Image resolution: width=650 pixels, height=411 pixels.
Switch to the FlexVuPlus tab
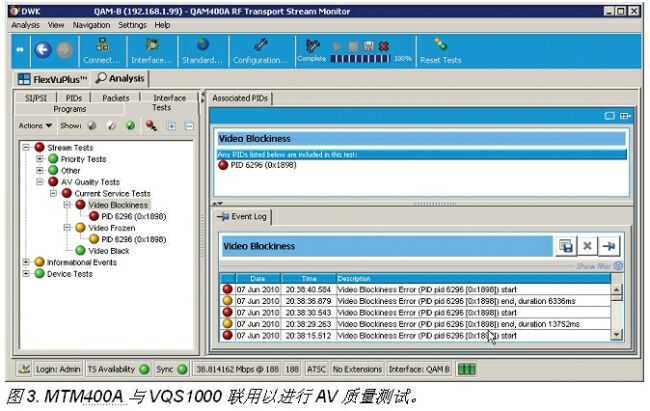click(x=53, y=79)
